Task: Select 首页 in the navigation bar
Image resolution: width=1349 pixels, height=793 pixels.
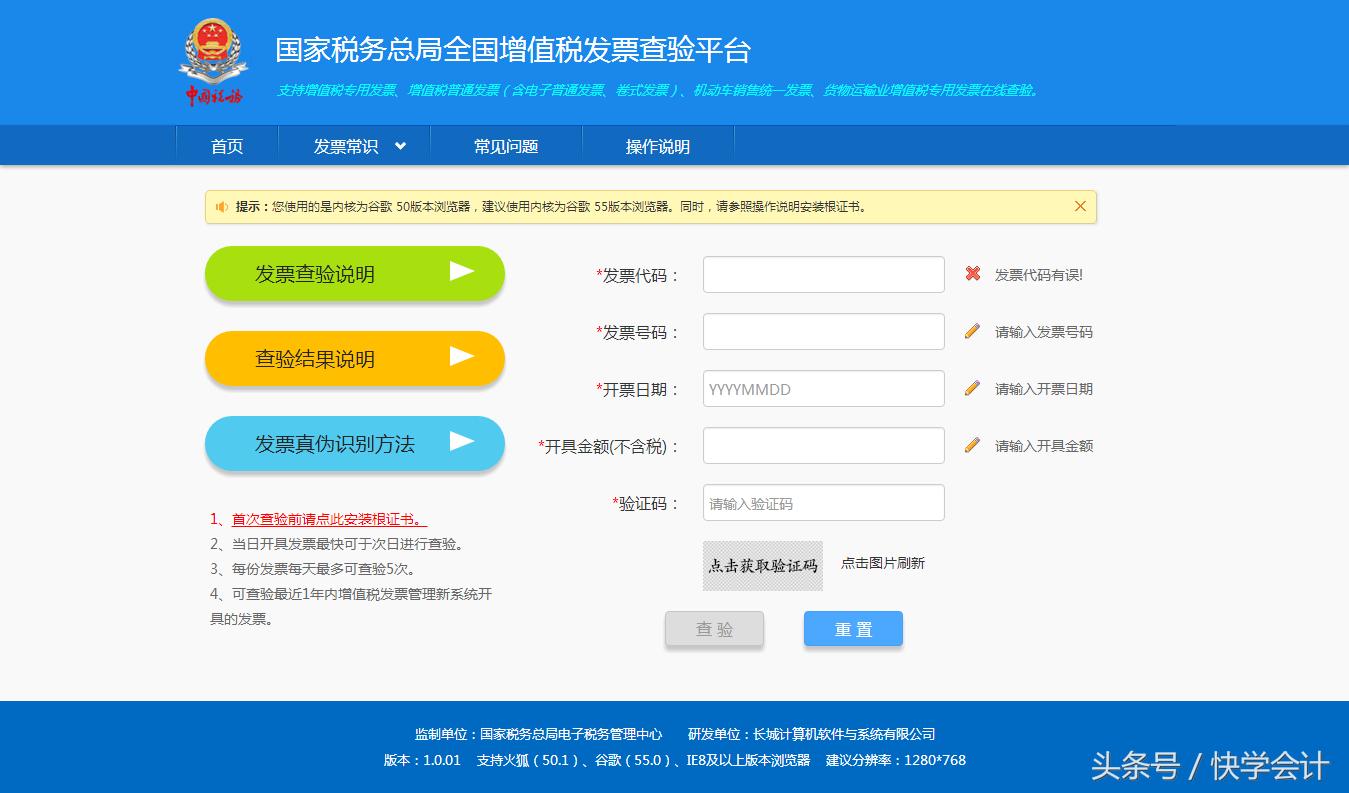Action: [x=226, y=145]
